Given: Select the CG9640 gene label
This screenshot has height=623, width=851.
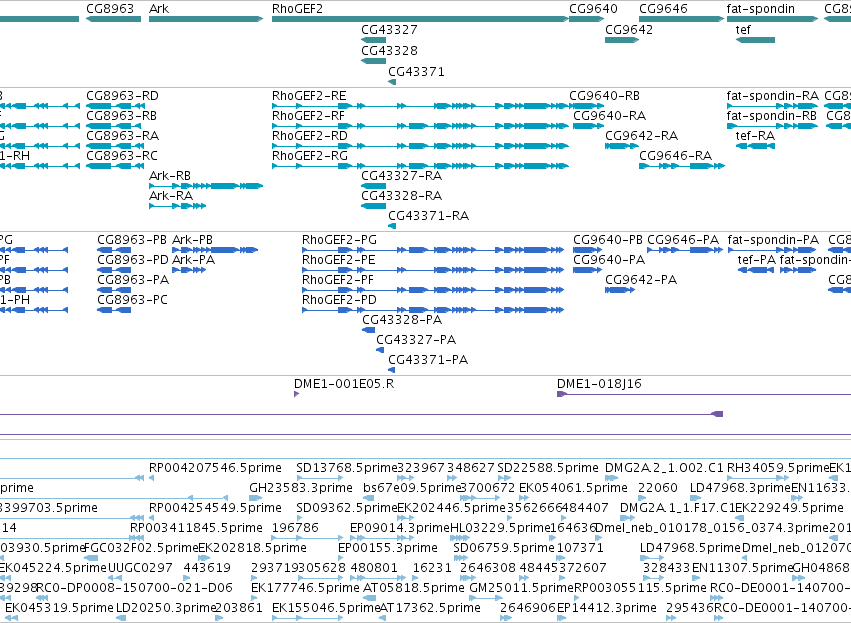Looking at the screenshot, I should click(593, 9).
